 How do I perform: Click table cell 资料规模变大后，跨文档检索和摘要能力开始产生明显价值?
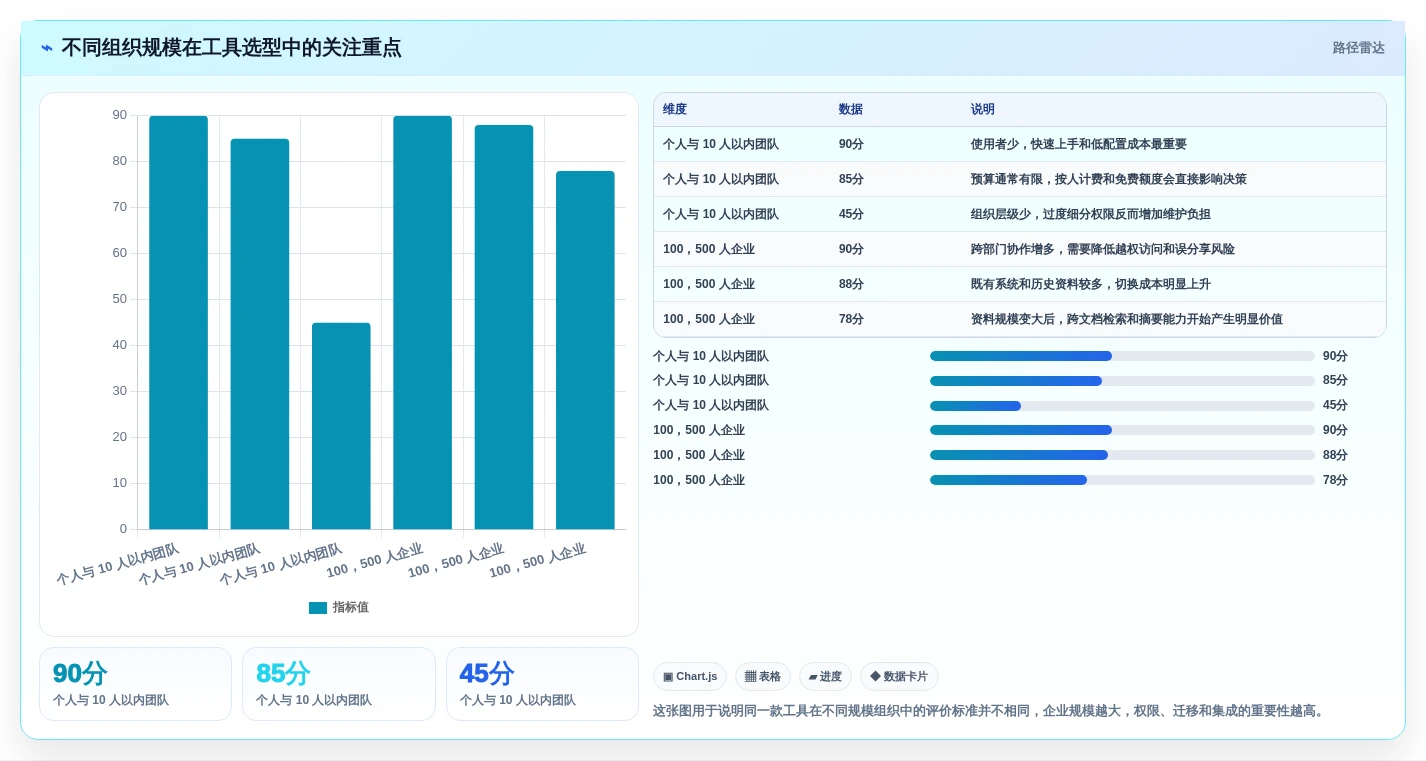click(x=1127, y=319)
